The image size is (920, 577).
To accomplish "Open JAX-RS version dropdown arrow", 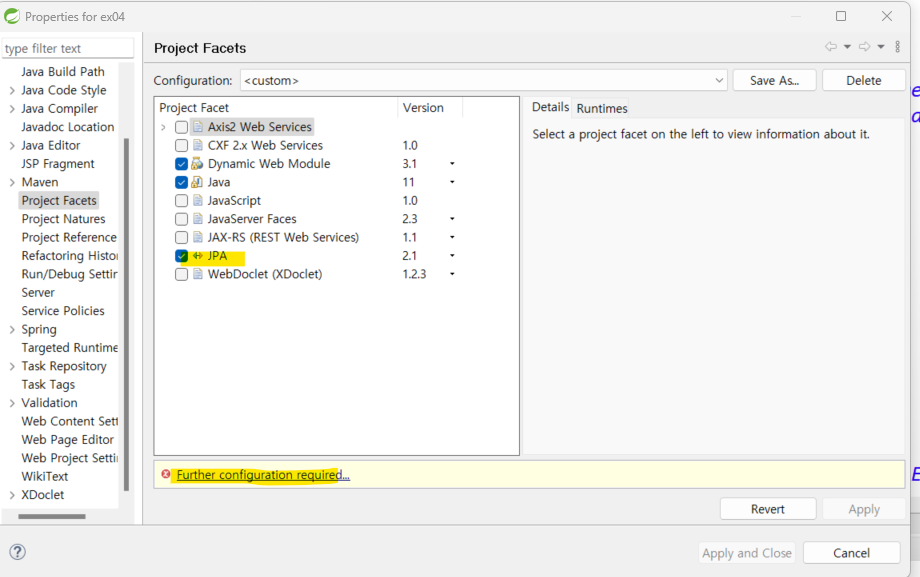I will pos(452,237).
